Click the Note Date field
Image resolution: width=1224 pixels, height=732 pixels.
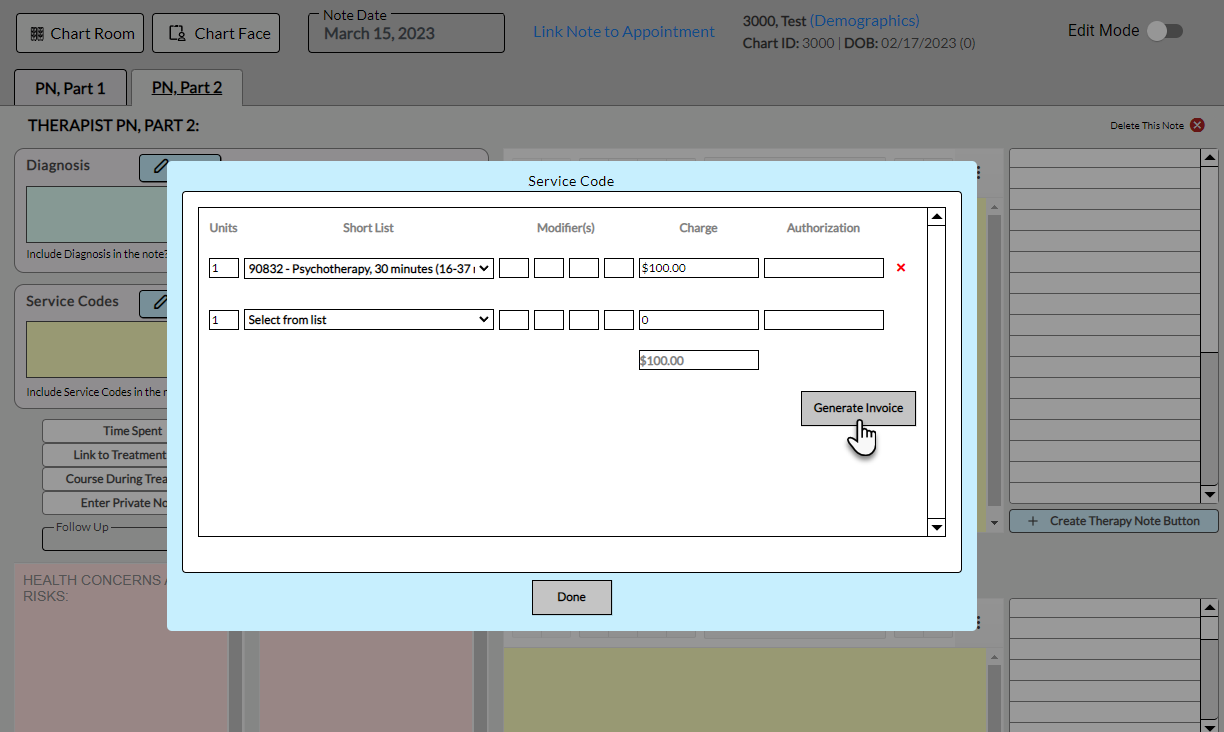click(406, 34)
